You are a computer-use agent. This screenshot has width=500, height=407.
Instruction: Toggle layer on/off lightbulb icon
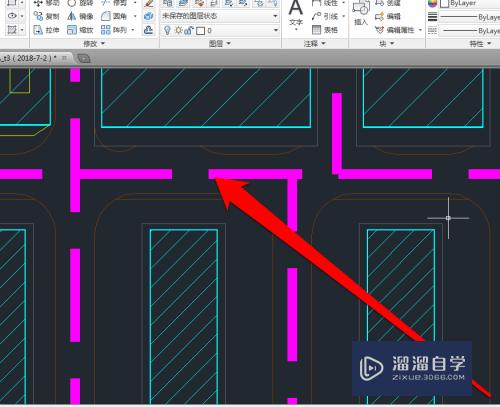pos(167,31)
